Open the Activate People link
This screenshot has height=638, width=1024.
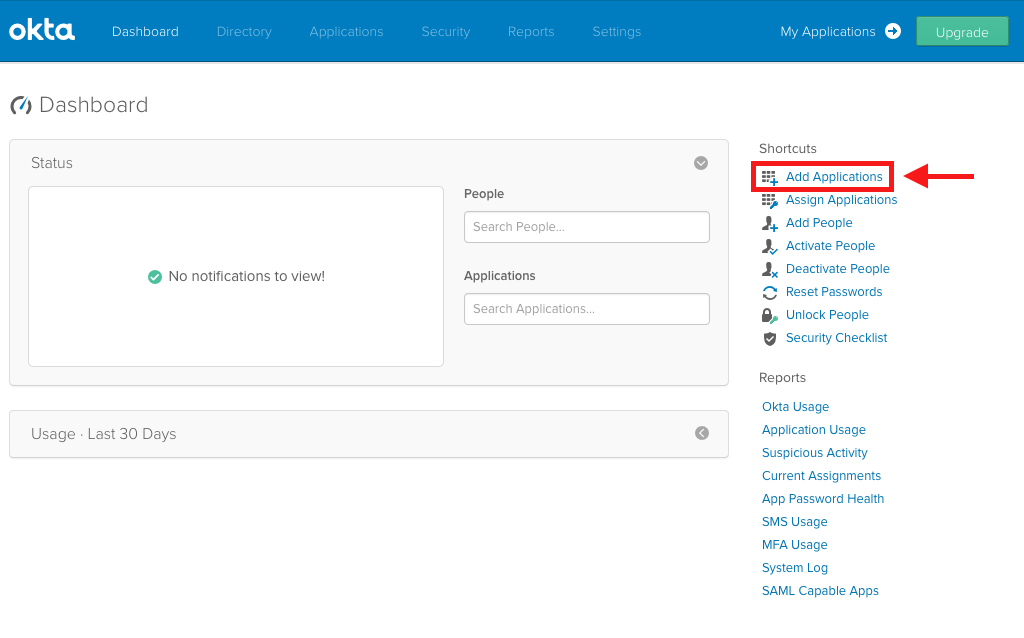pyautogui.click(x=830, y=246)
